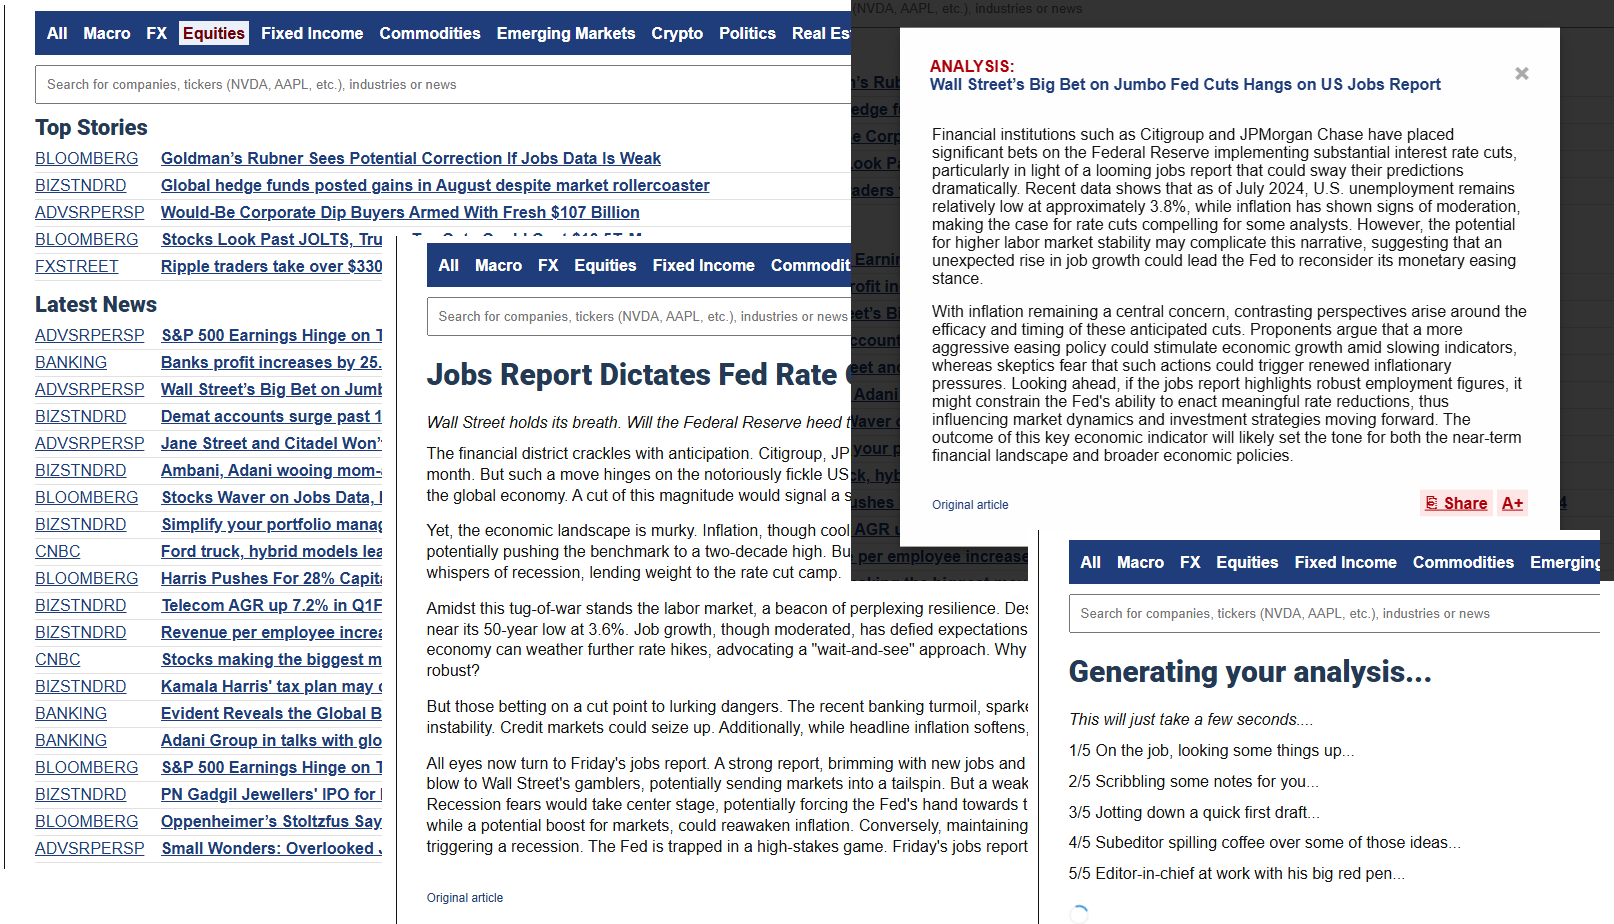This screenshot has height=924, width=1614.
Task: Open Original article link below Jobs Report story
Action: click(x=464, y=898)
